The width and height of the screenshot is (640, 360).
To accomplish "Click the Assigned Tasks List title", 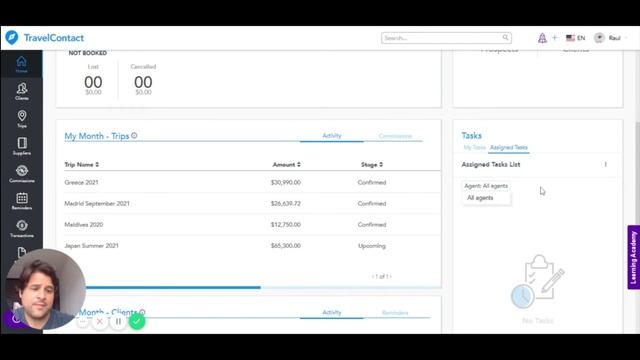I will click(491, 164).
